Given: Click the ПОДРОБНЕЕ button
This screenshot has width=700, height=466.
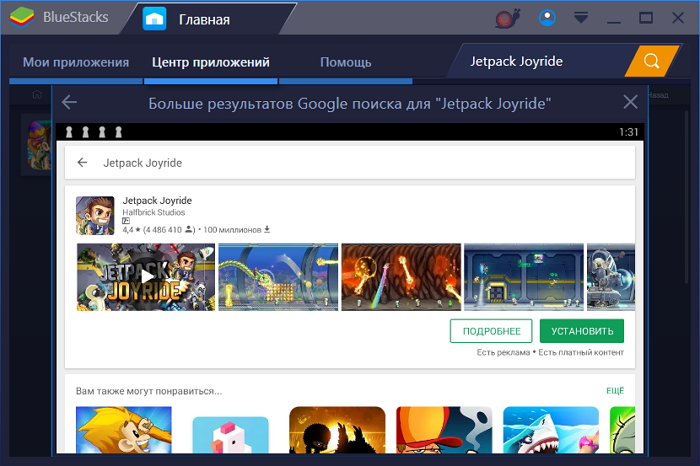Looking at the screenshot, I should click(491, 331).
